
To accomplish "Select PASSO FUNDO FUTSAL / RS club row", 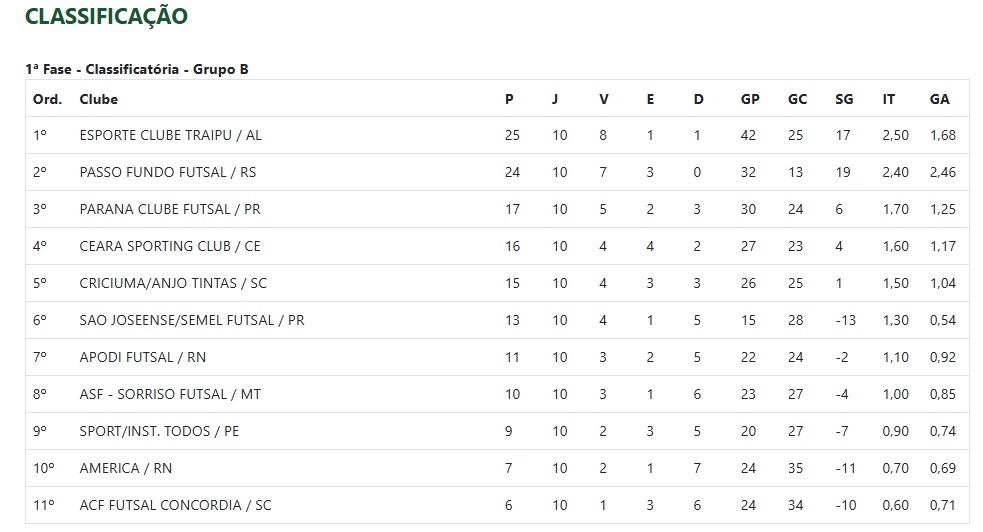I will pyautogui.click(x=497, y=172).
